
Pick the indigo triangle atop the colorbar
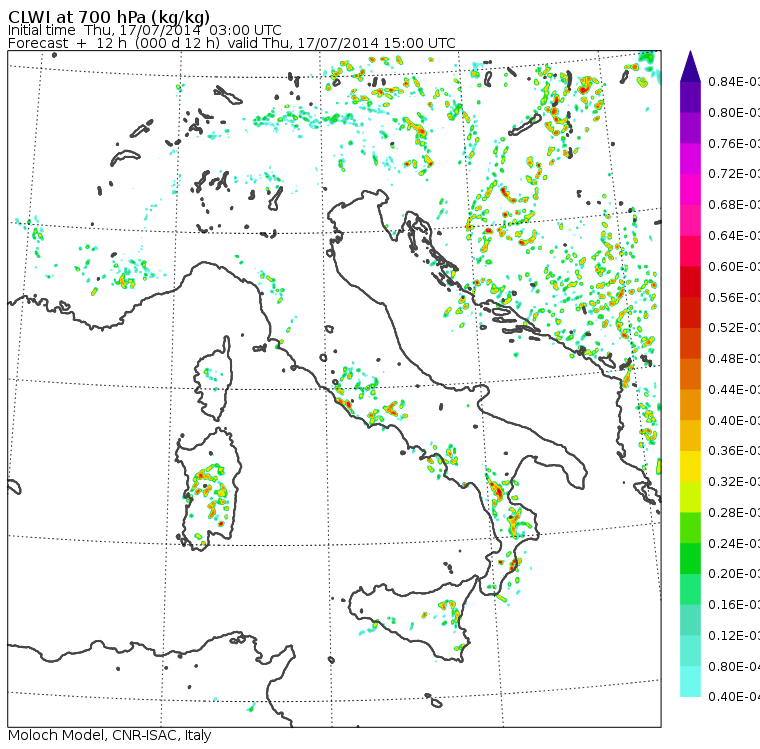[x=691, y=66]
